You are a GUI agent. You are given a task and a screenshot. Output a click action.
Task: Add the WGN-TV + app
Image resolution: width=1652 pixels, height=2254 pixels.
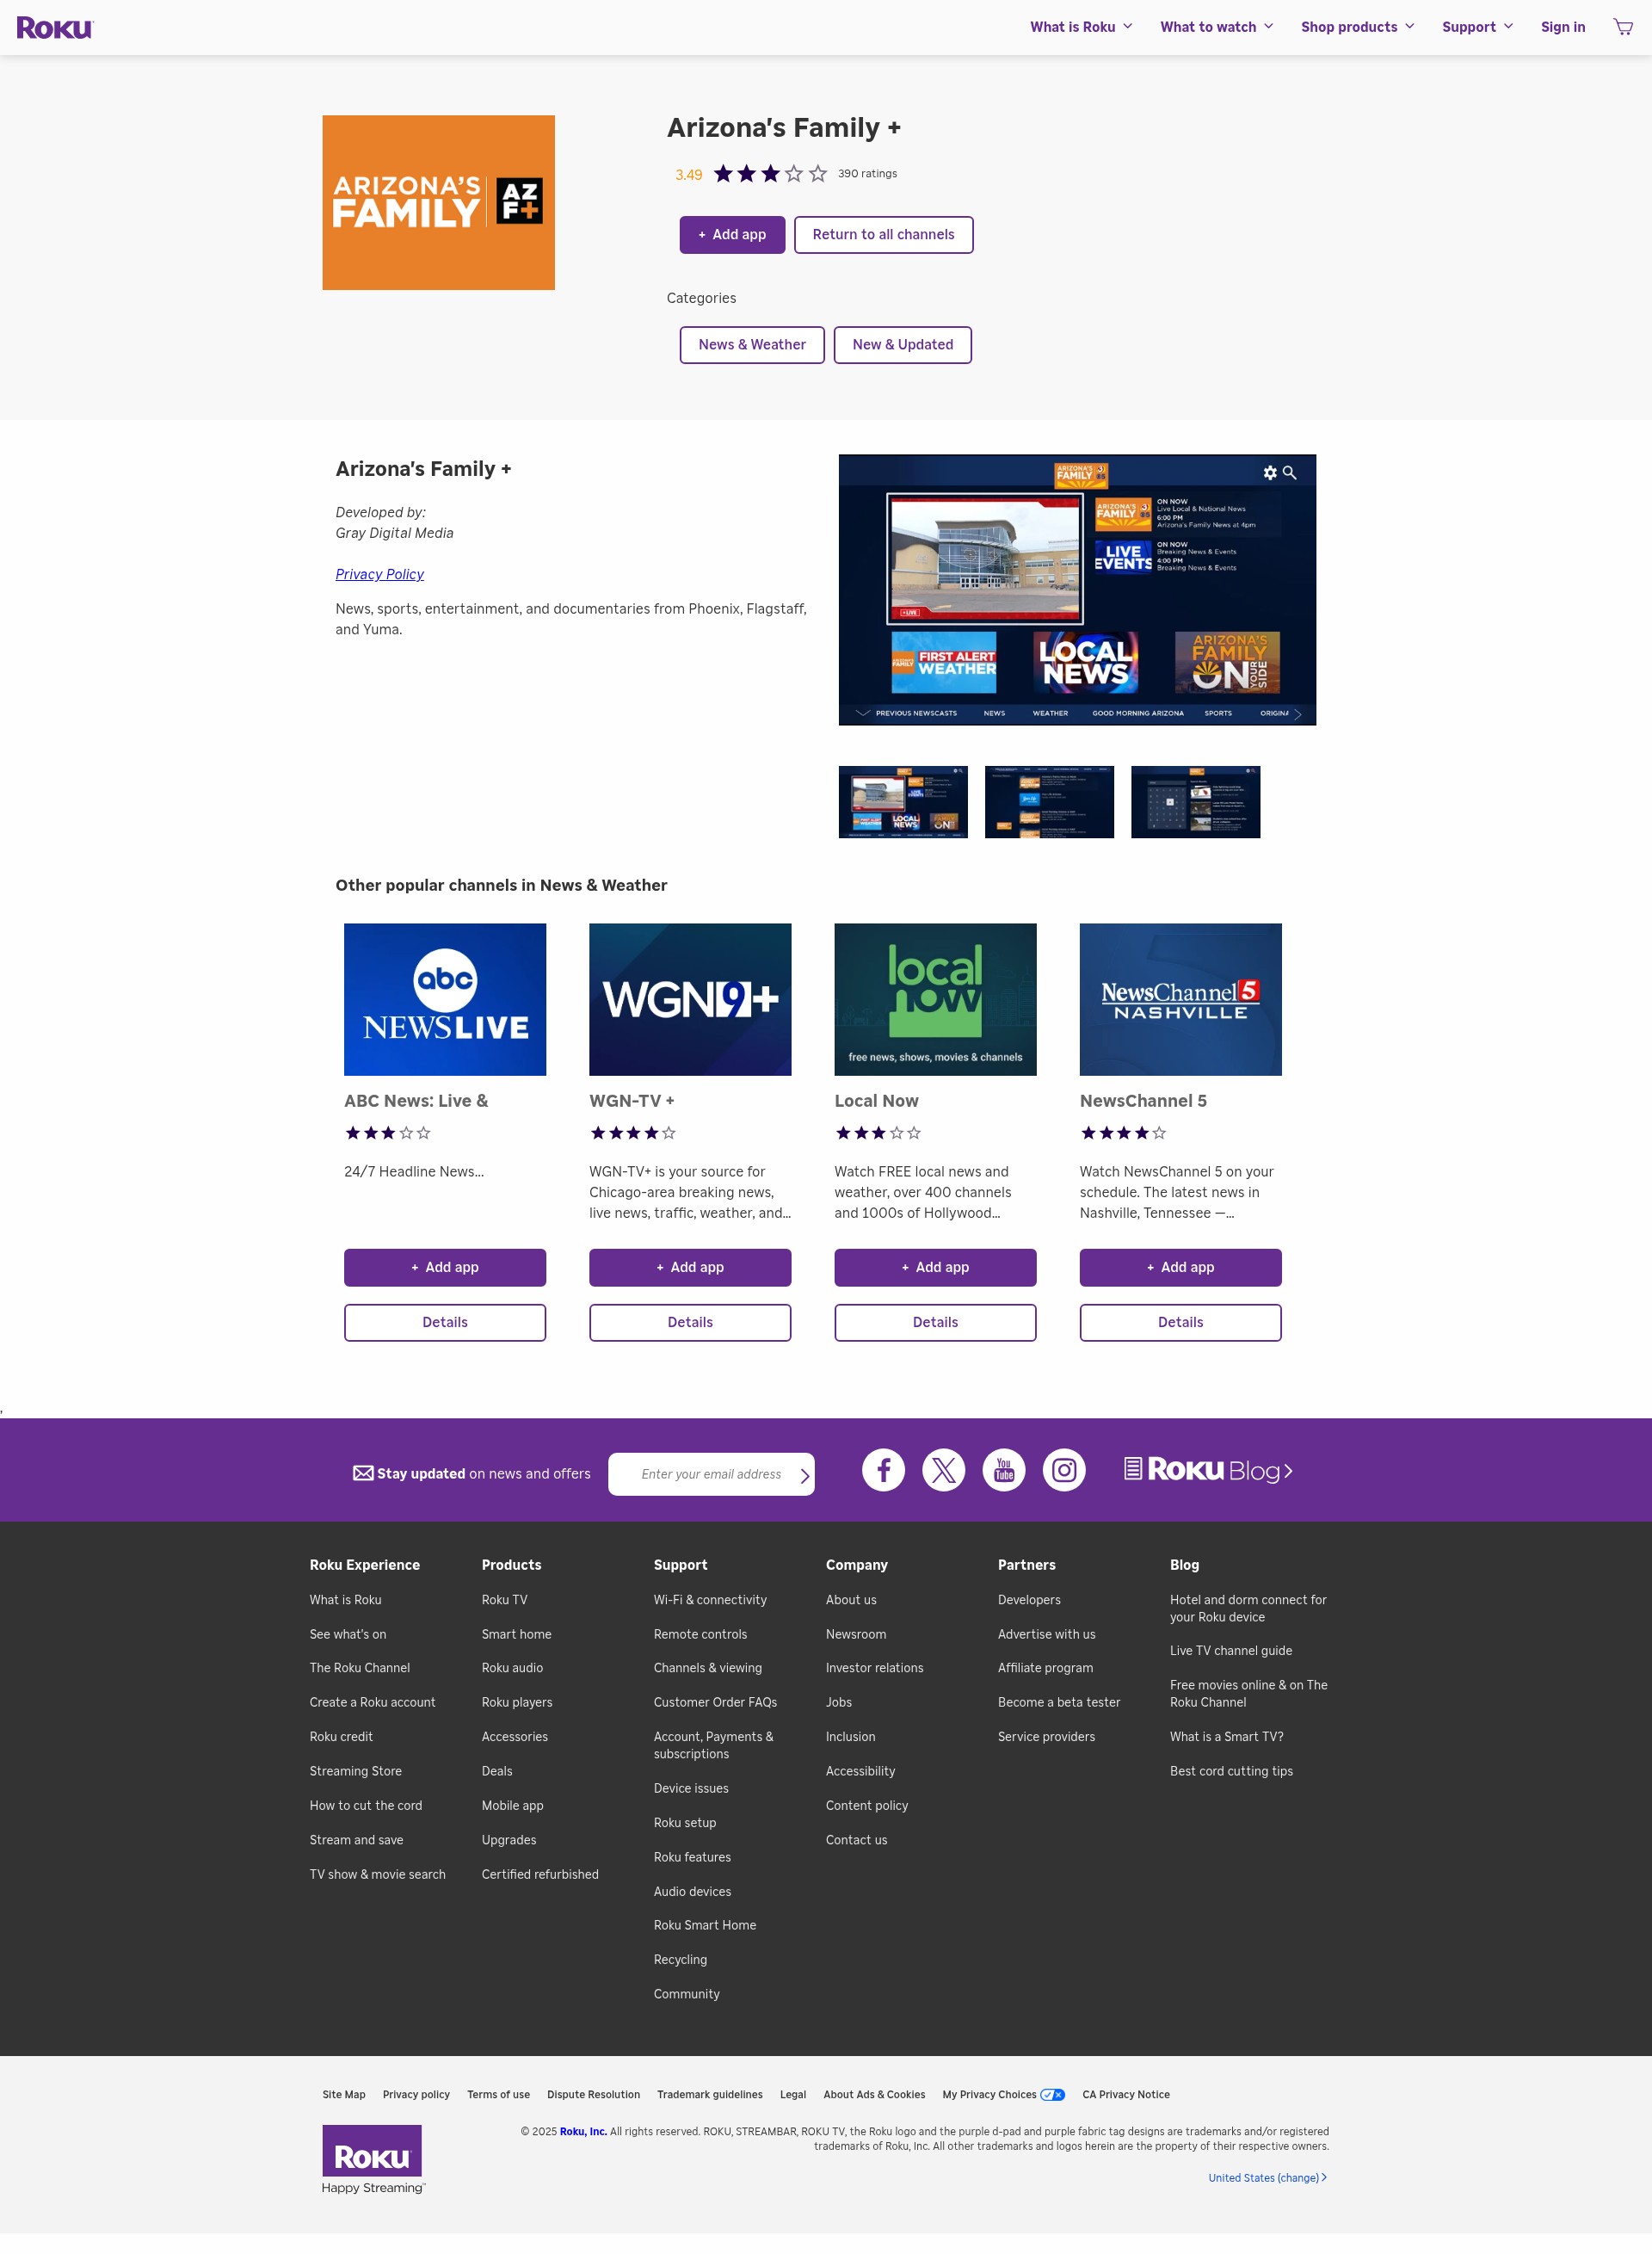690,1268
